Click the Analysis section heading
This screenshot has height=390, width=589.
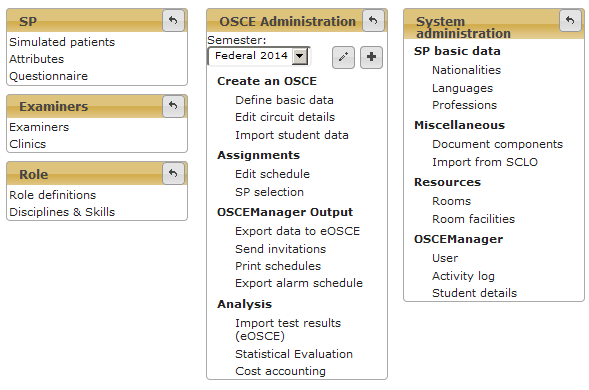pyautogui.click(x=245, y=304)
